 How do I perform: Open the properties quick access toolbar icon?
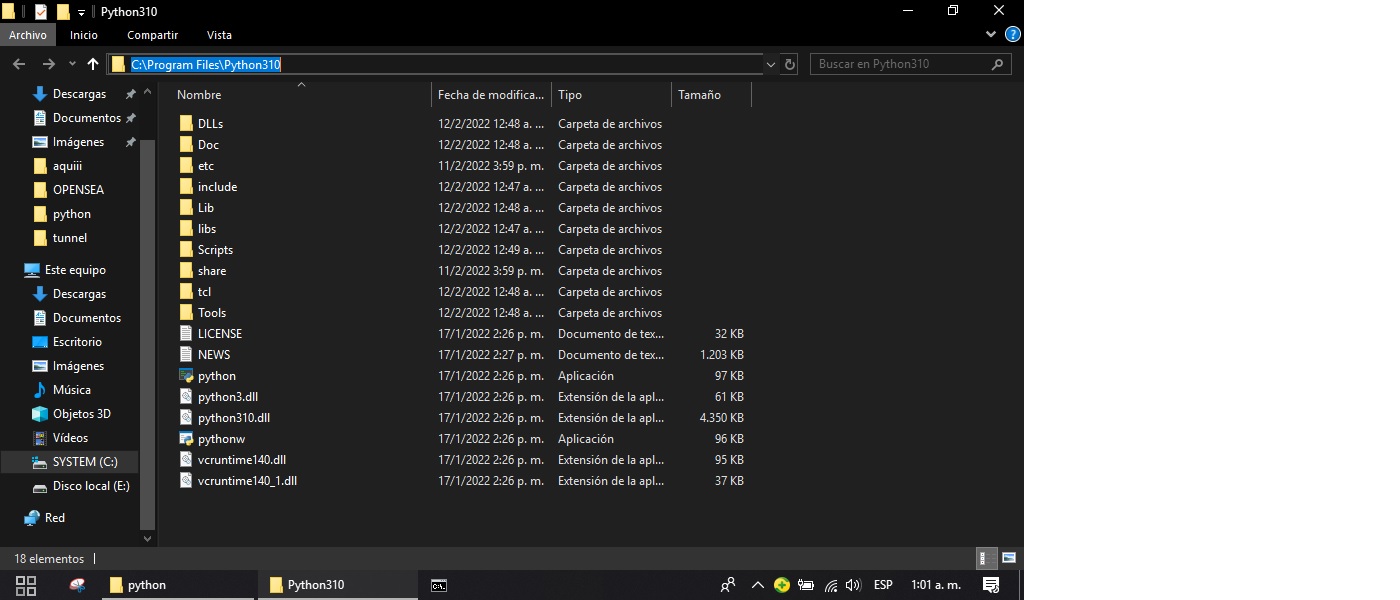[41, 12]
